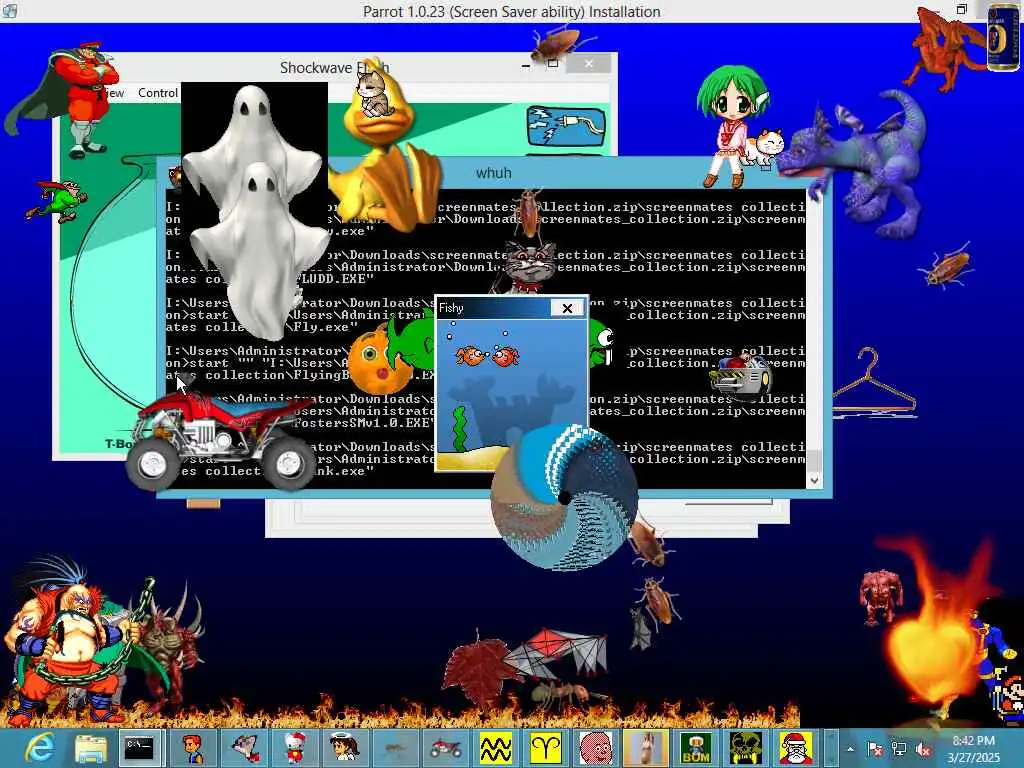
Task: Open the Action Center flag icon
Action: tap(875, 749)
